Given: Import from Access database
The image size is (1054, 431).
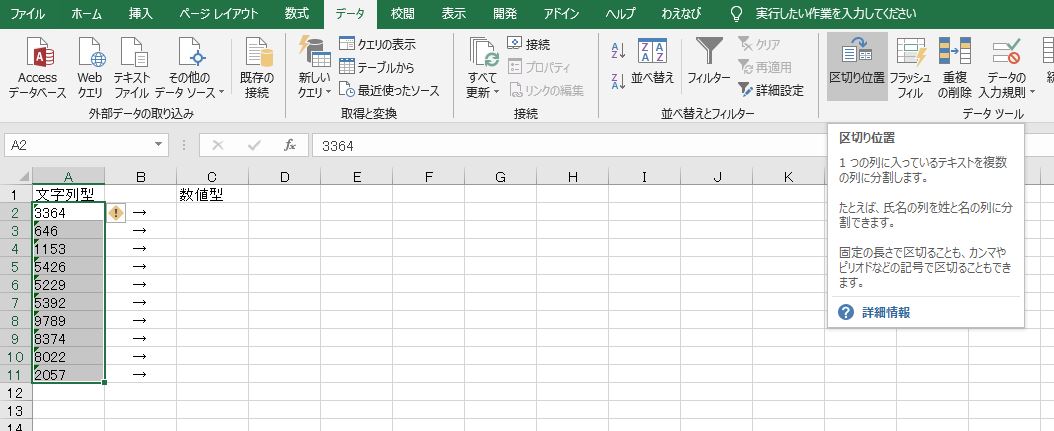Looking at the screenshot, I should click(38, 67).
